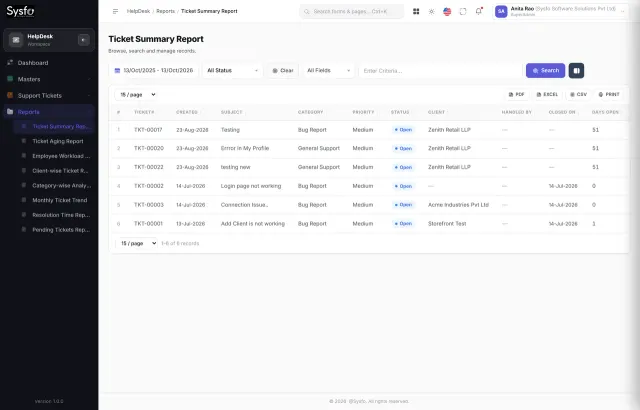640x410 pixels.
Task: Open the SA user avatar
Action: [501, 11]
